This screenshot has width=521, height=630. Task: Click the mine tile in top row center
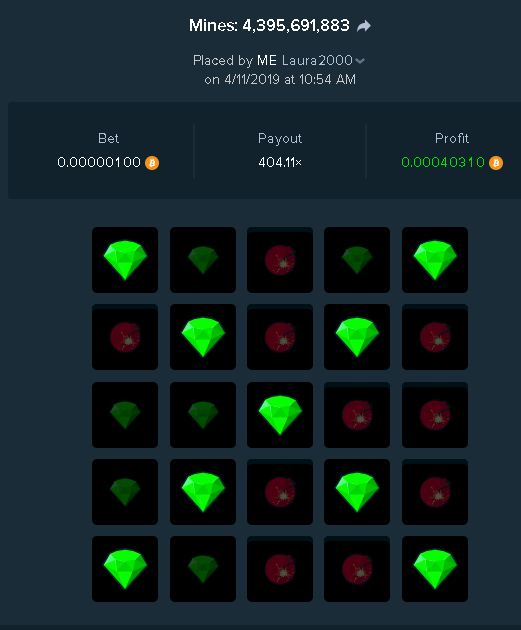coord(280,260)
